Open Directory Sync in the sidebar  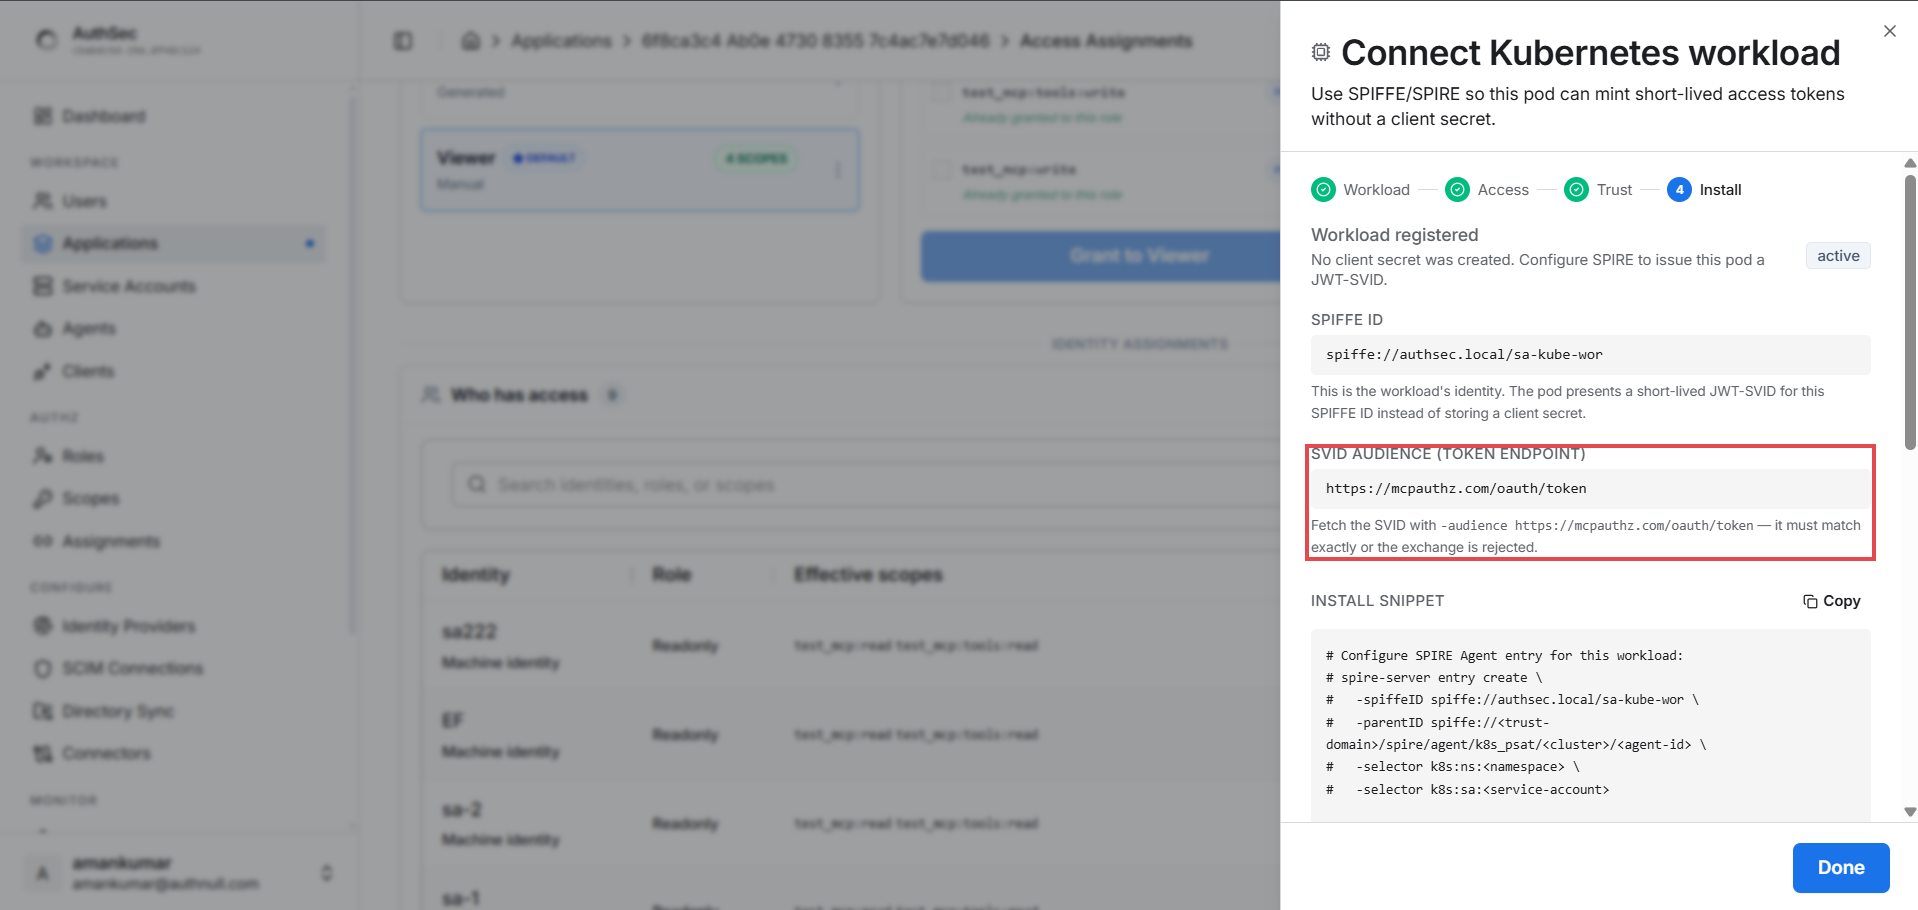point(174,711)
